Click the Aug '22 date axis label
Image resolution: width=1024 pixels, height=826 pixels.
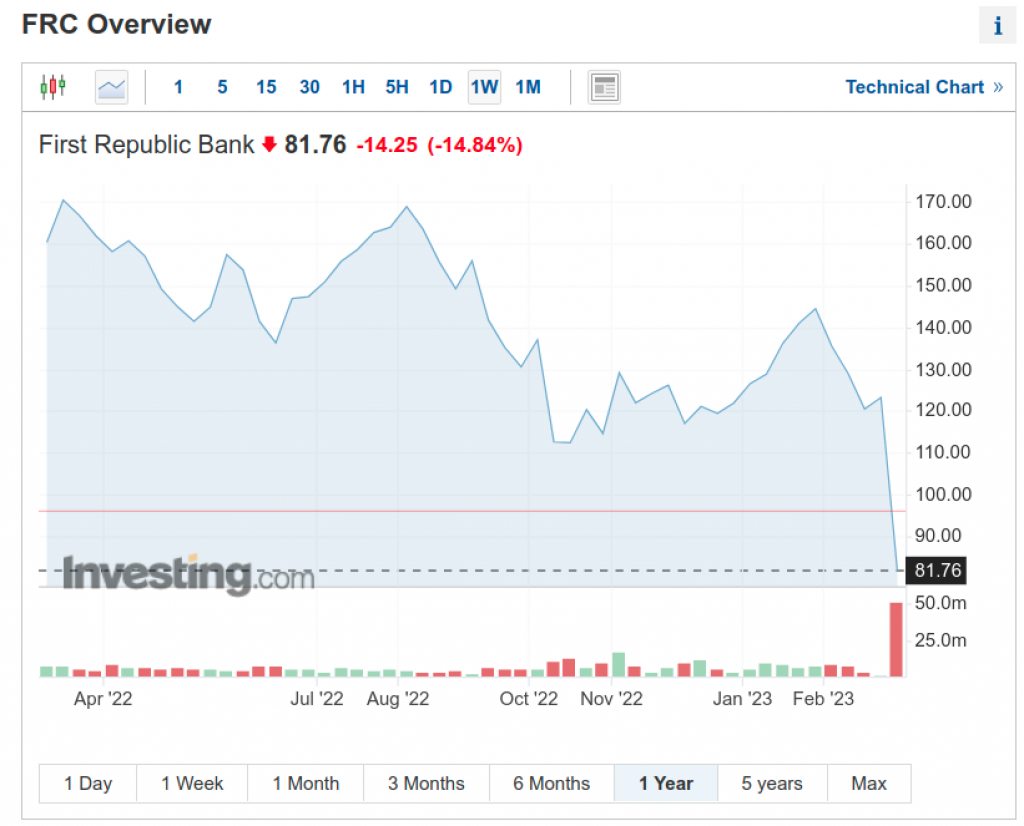[x=398, y=699]
